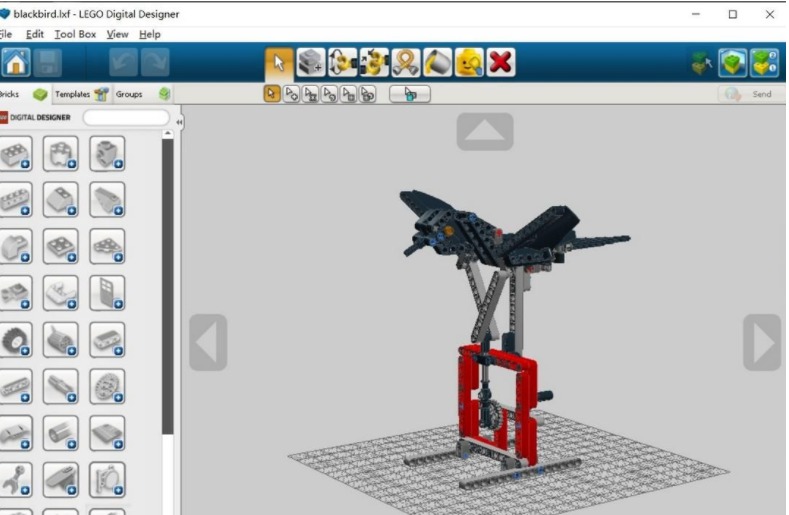Expand the gear wheel brick category
The image size is (789, 515).
16,340
